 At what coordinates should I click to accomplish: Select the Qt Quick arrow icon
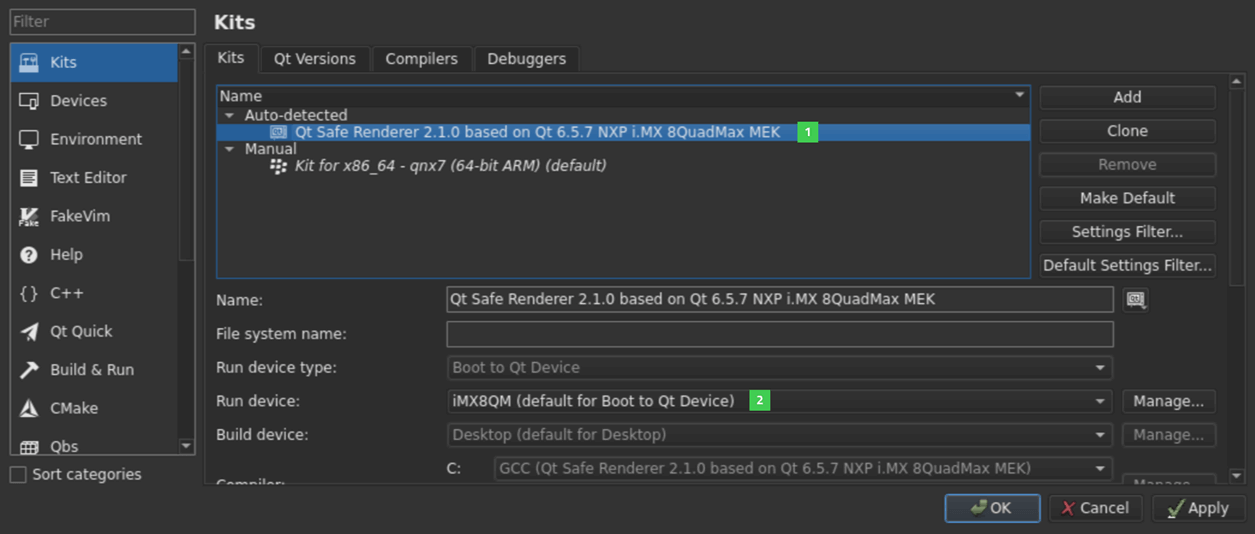(29, 331)
